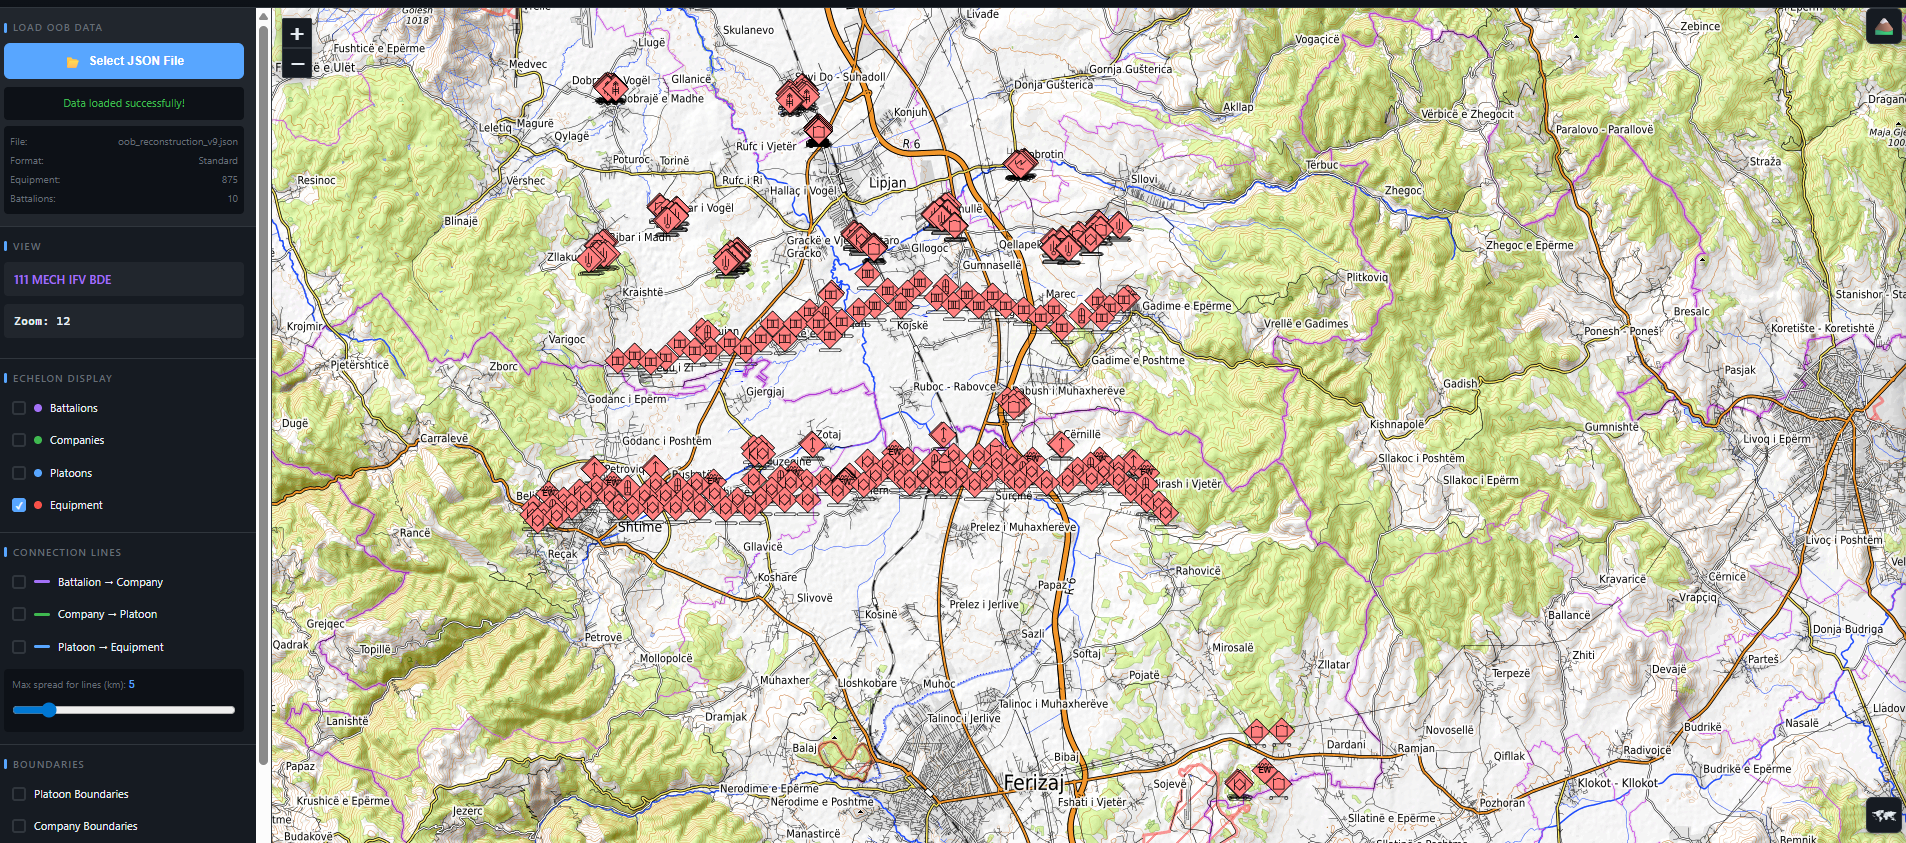Viewport: 1906px width, 843px height.
Task: Click the world map overview icon
Action: pyautogui.click(x=1883, y=815)
